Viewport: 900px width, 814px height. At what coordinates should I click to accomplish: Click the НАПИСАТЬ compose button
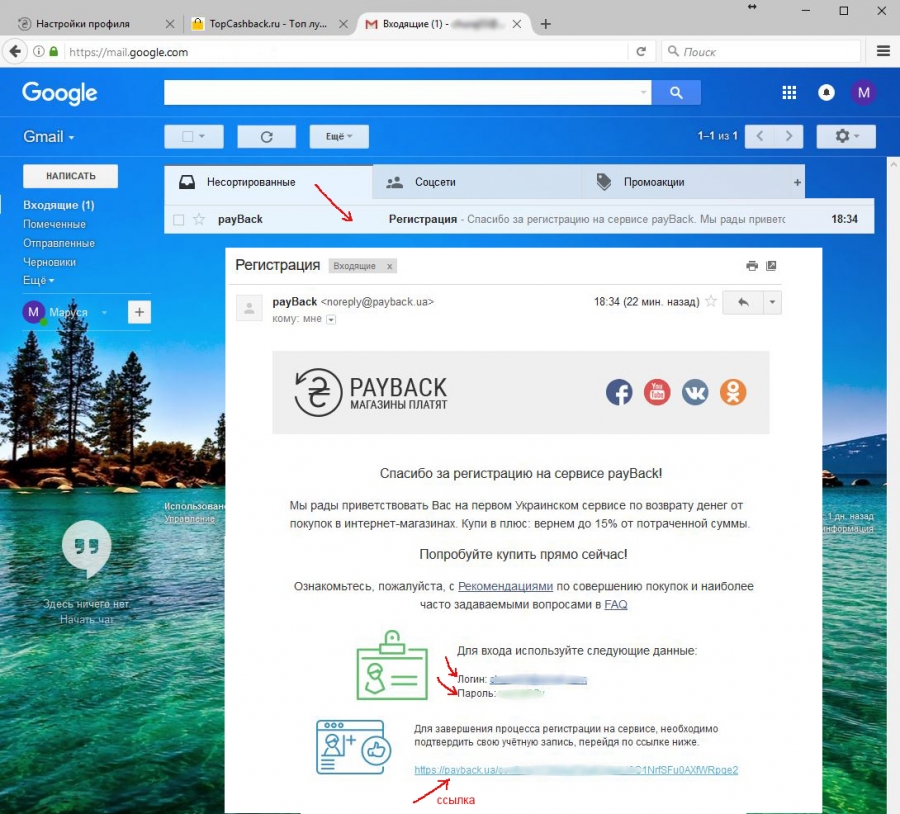(71, 176)
